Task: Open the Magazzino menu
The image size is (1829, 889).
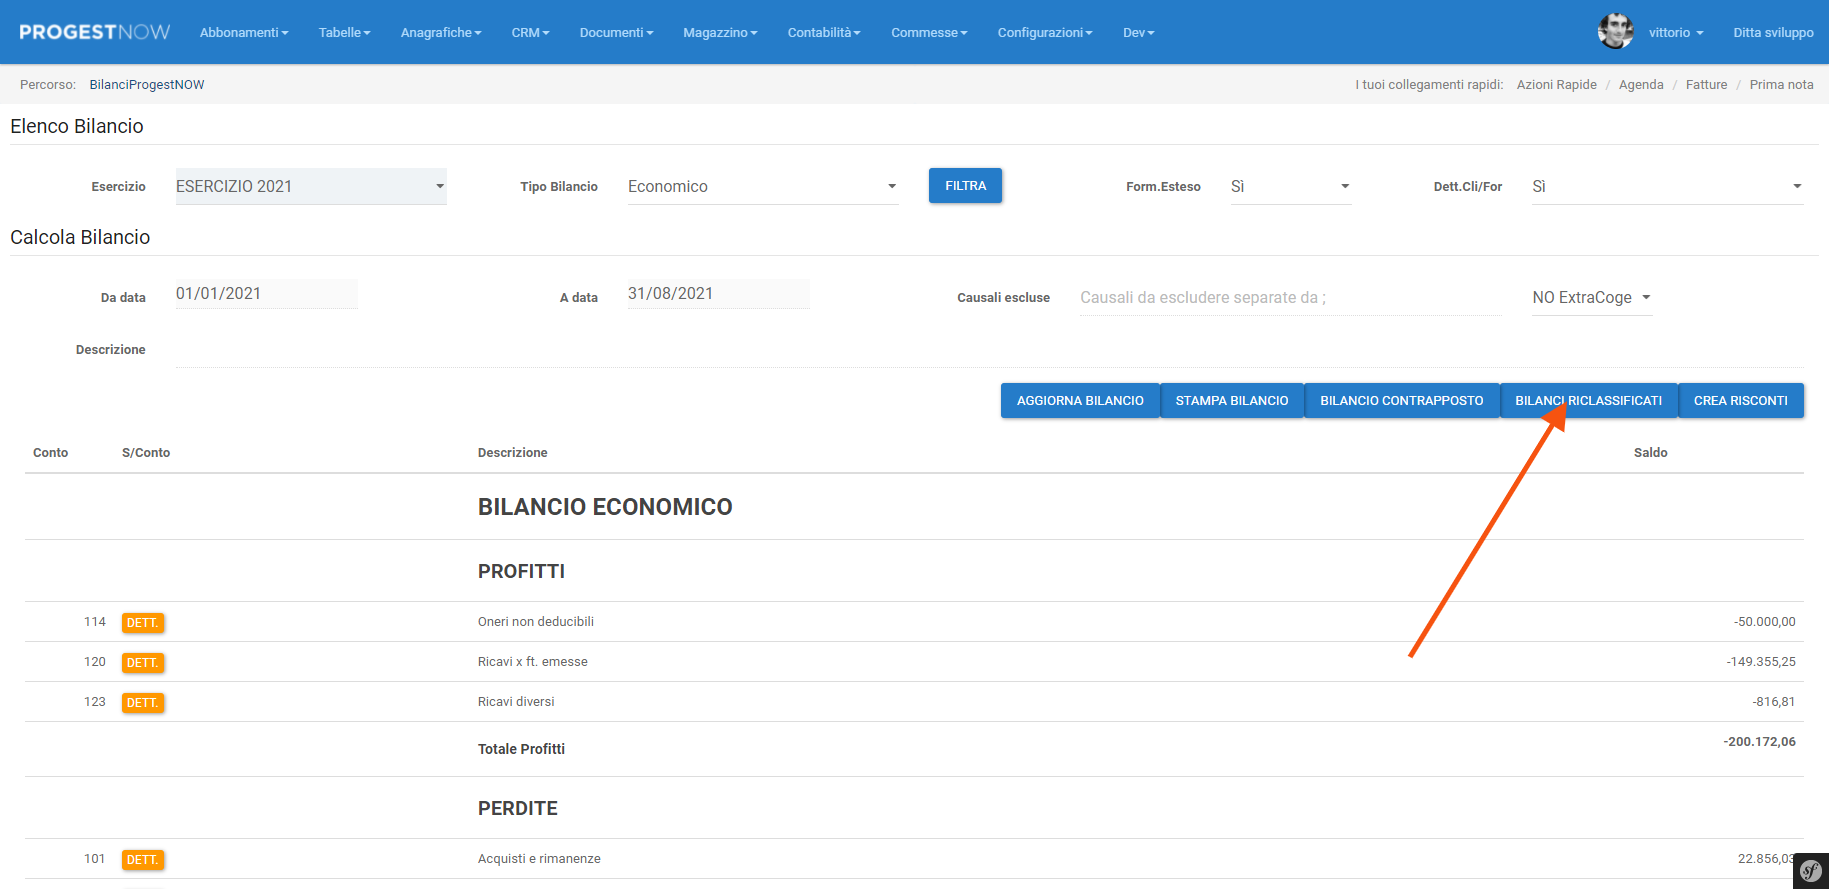Action: [720, 32]
